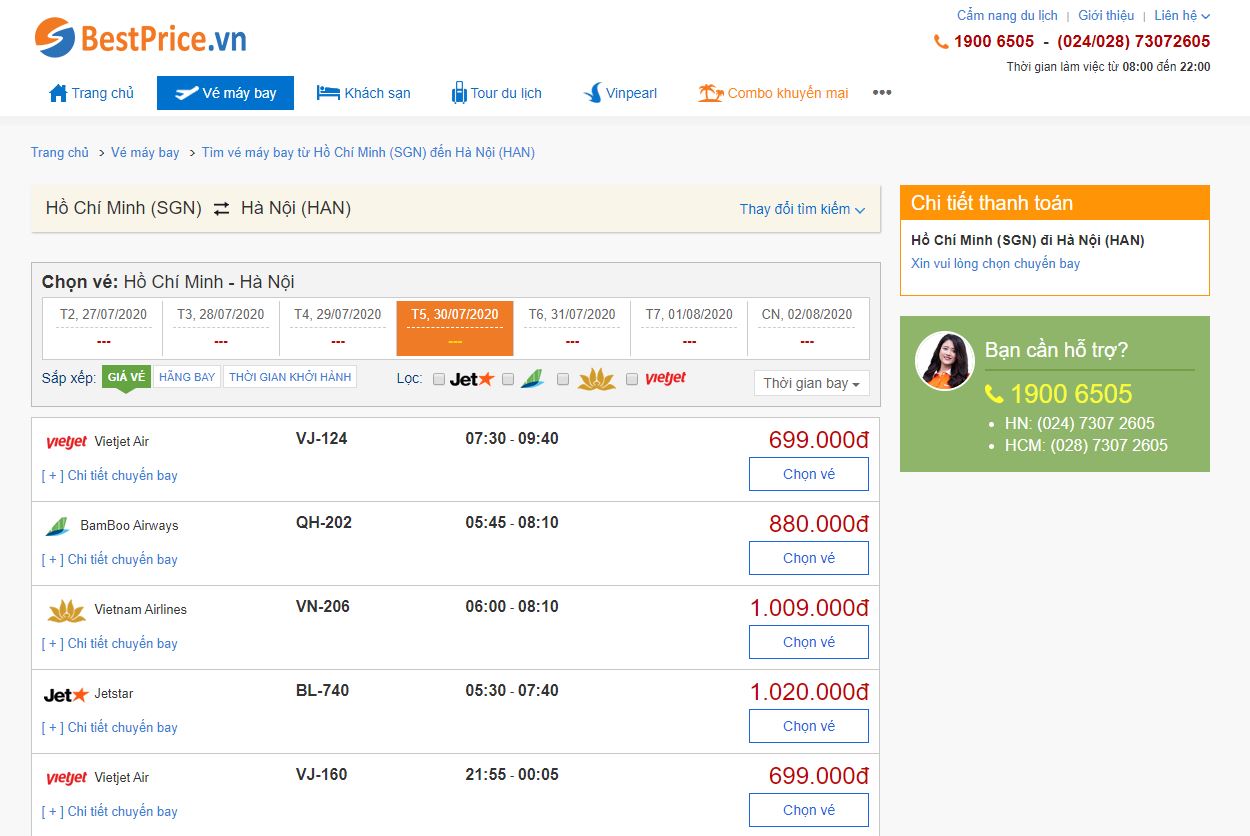Click the Vietjet logo on flight VJ-124

[x=67, y=442]
